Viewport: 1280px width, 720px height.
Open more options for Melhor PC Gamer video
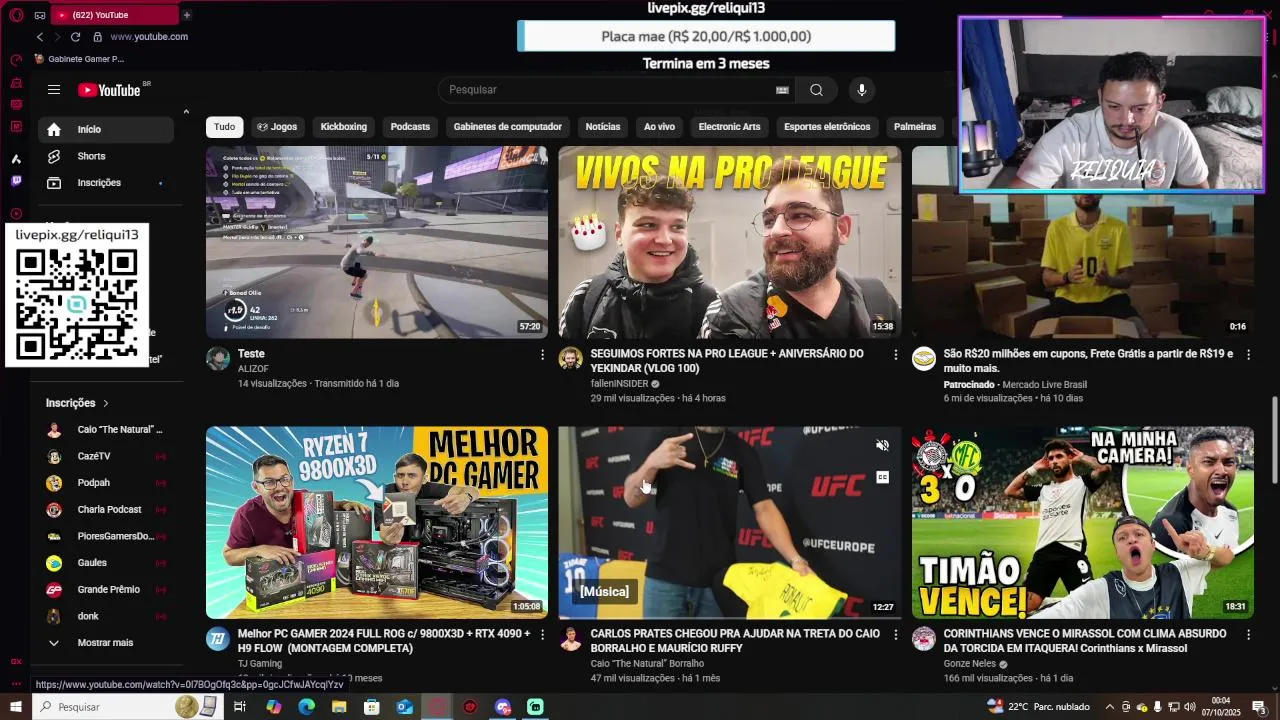point(543,635)
